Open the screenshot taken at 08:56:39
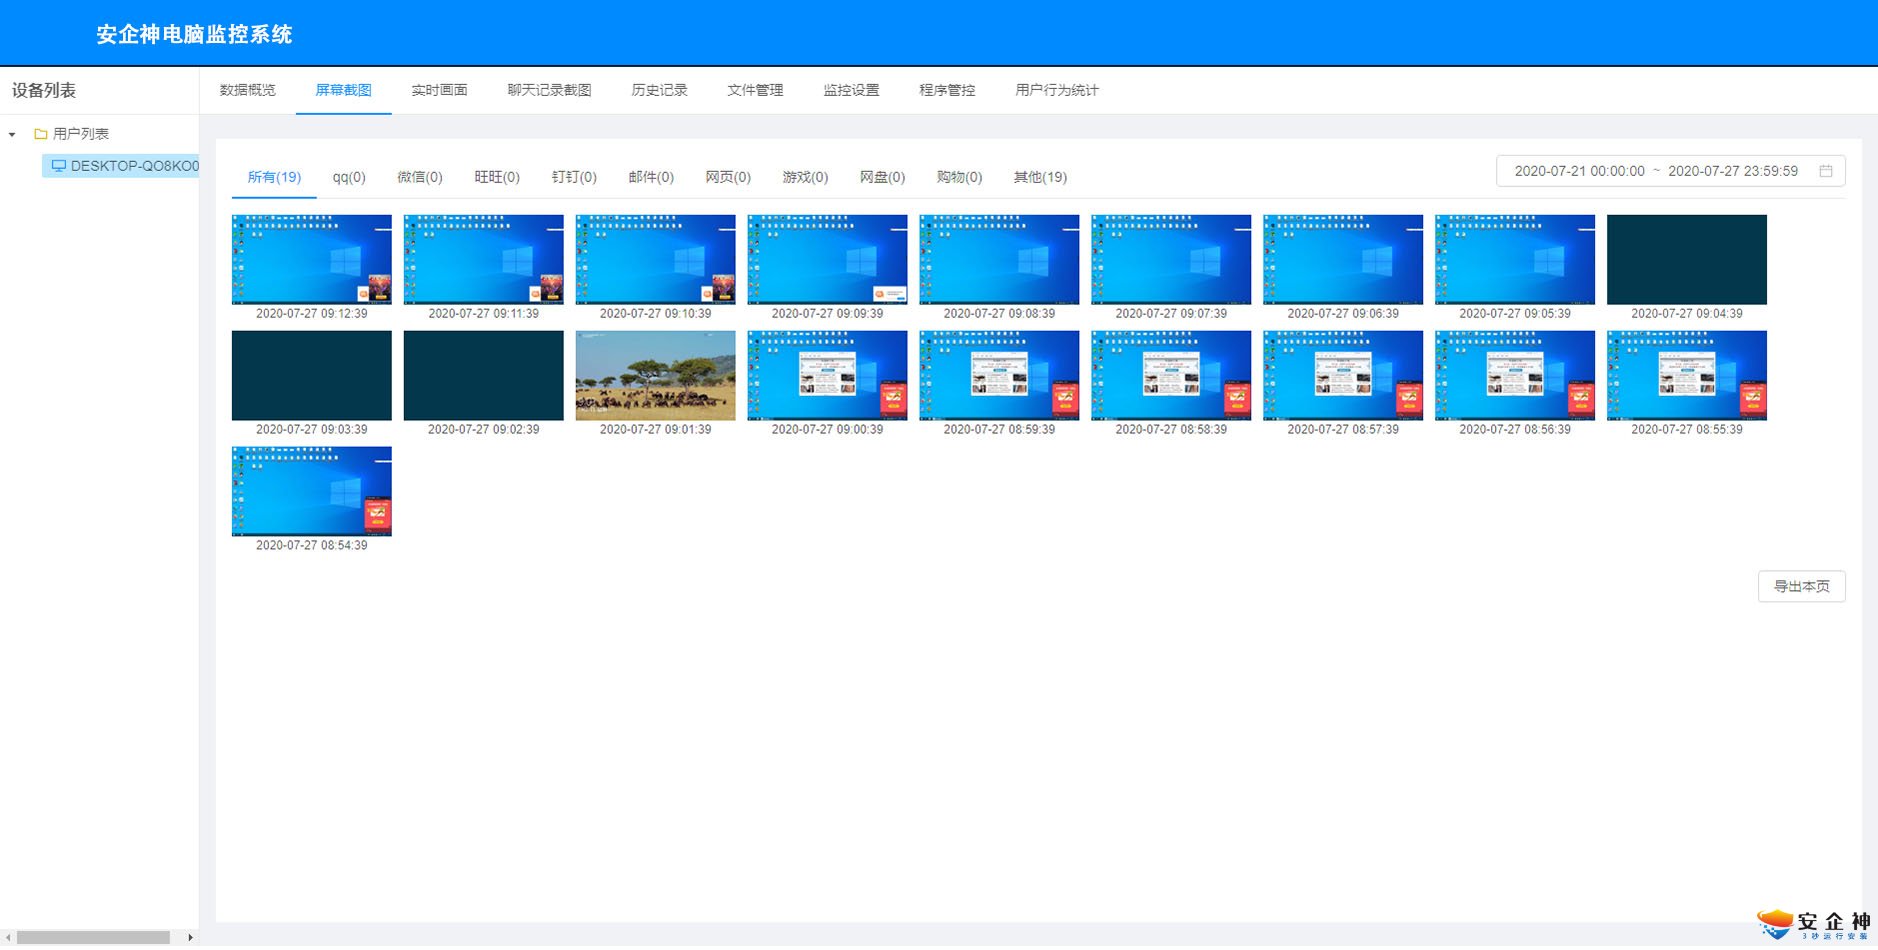 point(1515,375)
